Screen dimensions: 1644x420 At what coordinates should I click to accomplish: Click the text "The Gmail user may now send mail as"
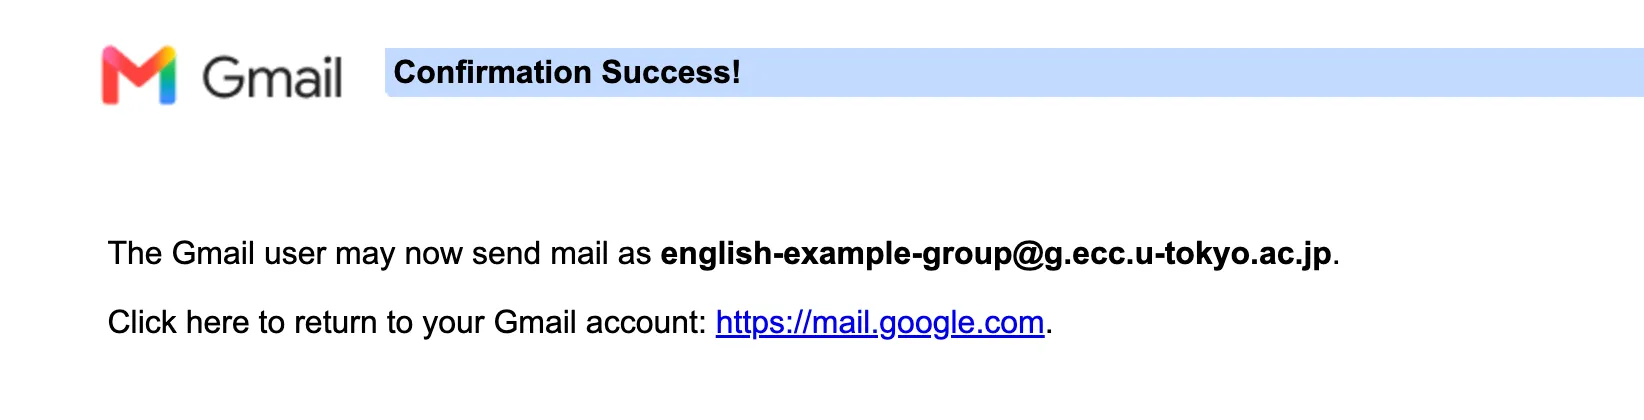pos(380,254)
